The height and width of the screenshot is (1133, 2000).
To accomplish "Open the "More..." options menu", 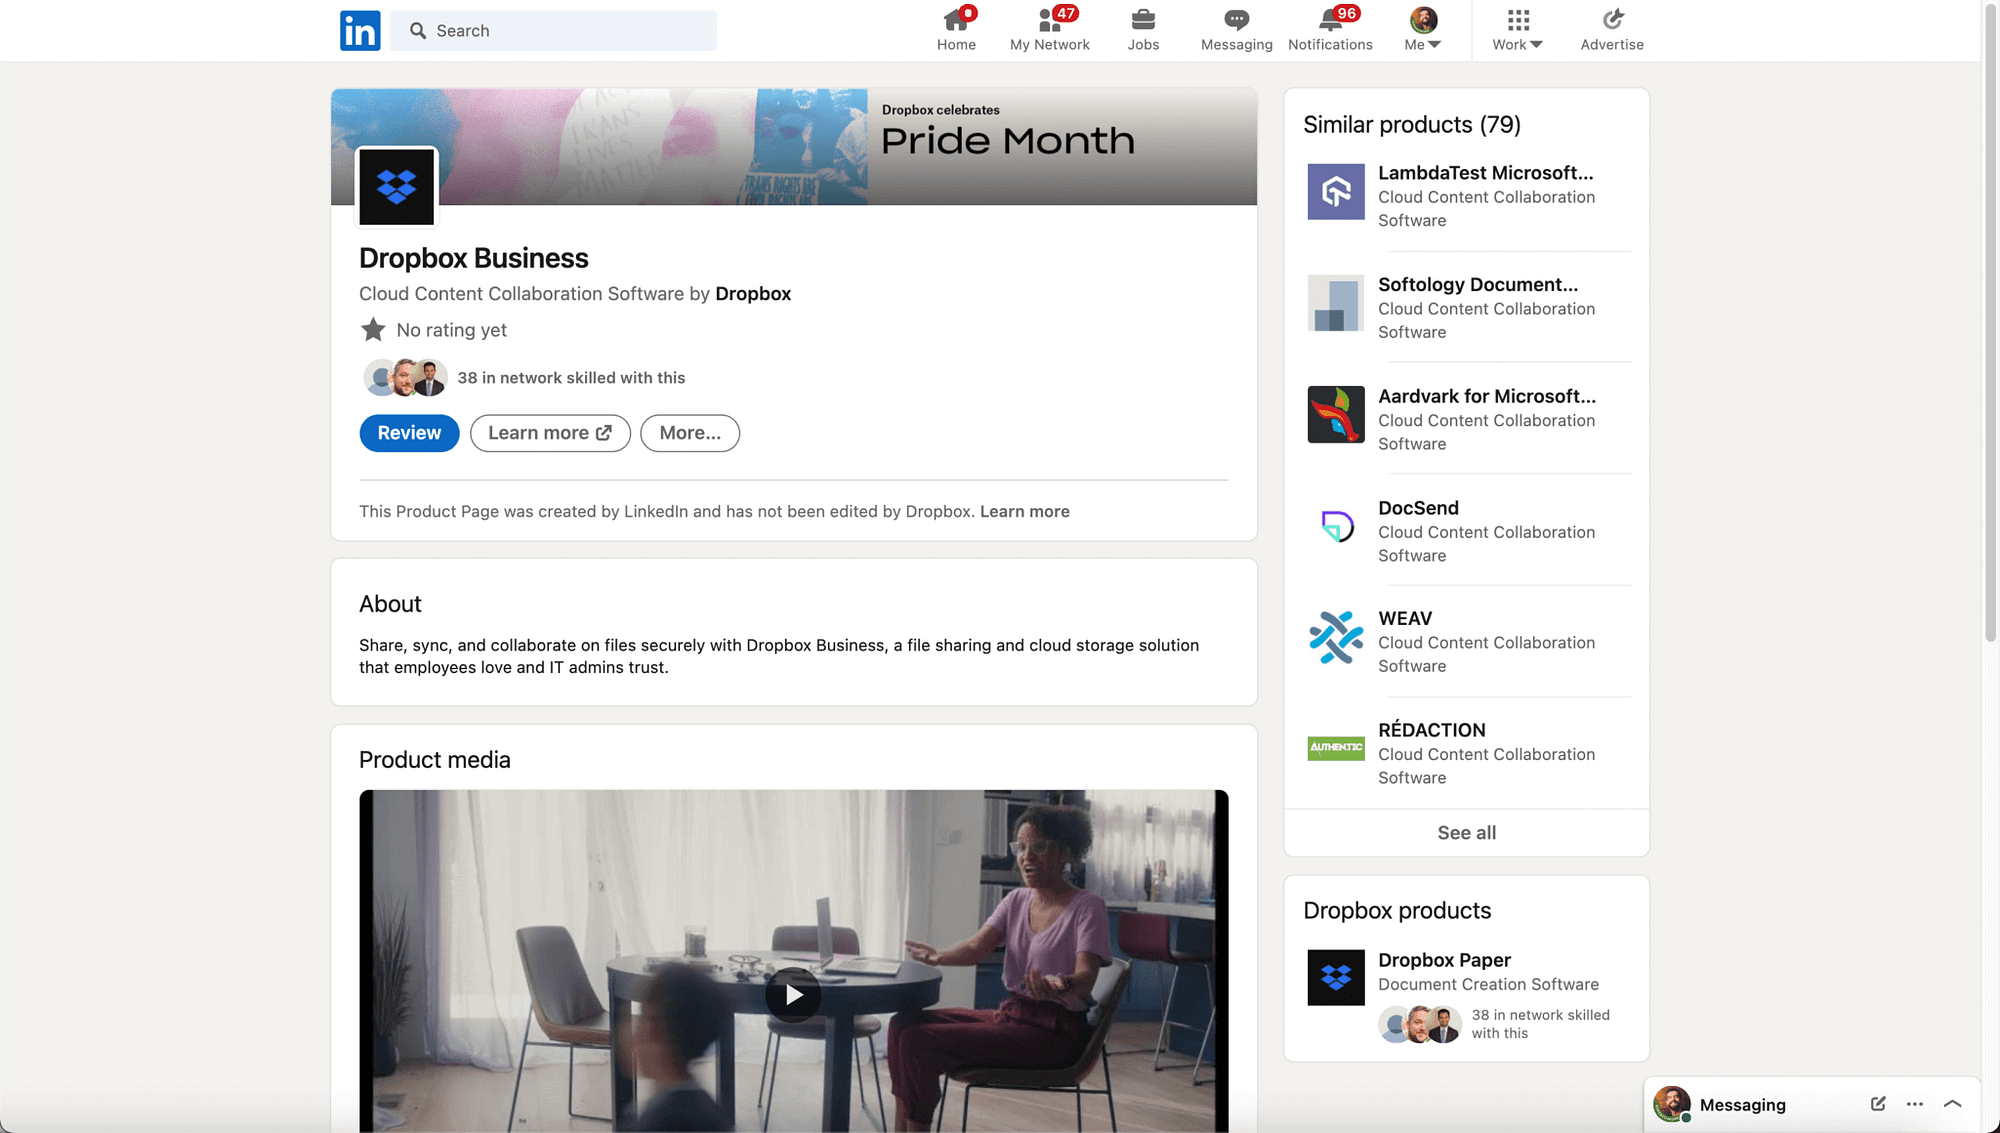I will tap(690, 433).
